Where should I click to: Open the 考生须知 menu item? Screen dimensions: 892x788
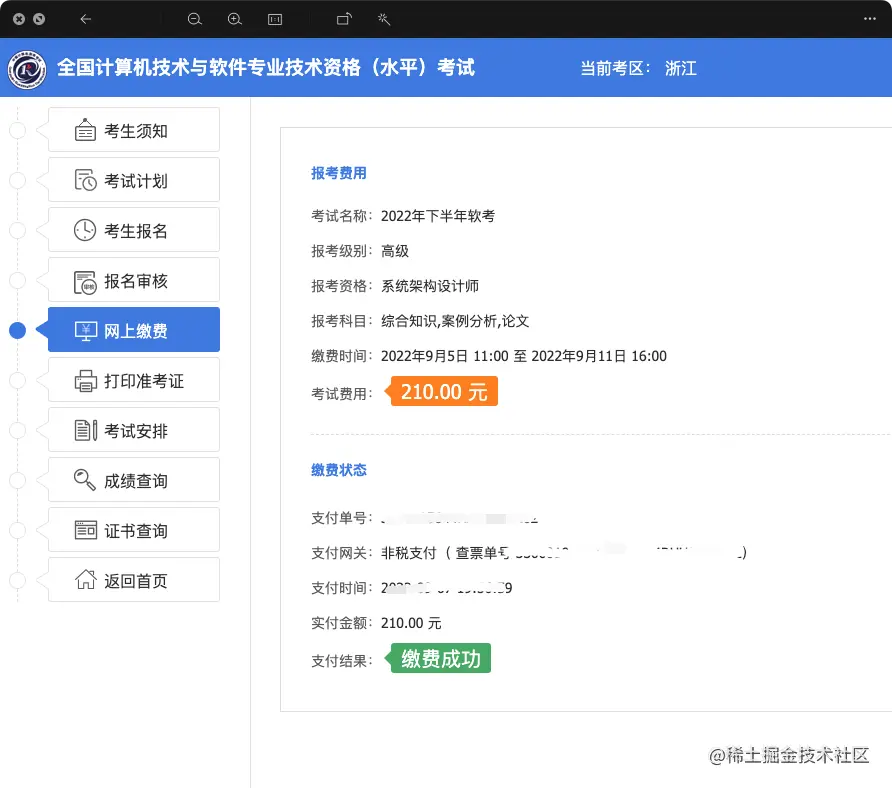click(x=134, y=130)
